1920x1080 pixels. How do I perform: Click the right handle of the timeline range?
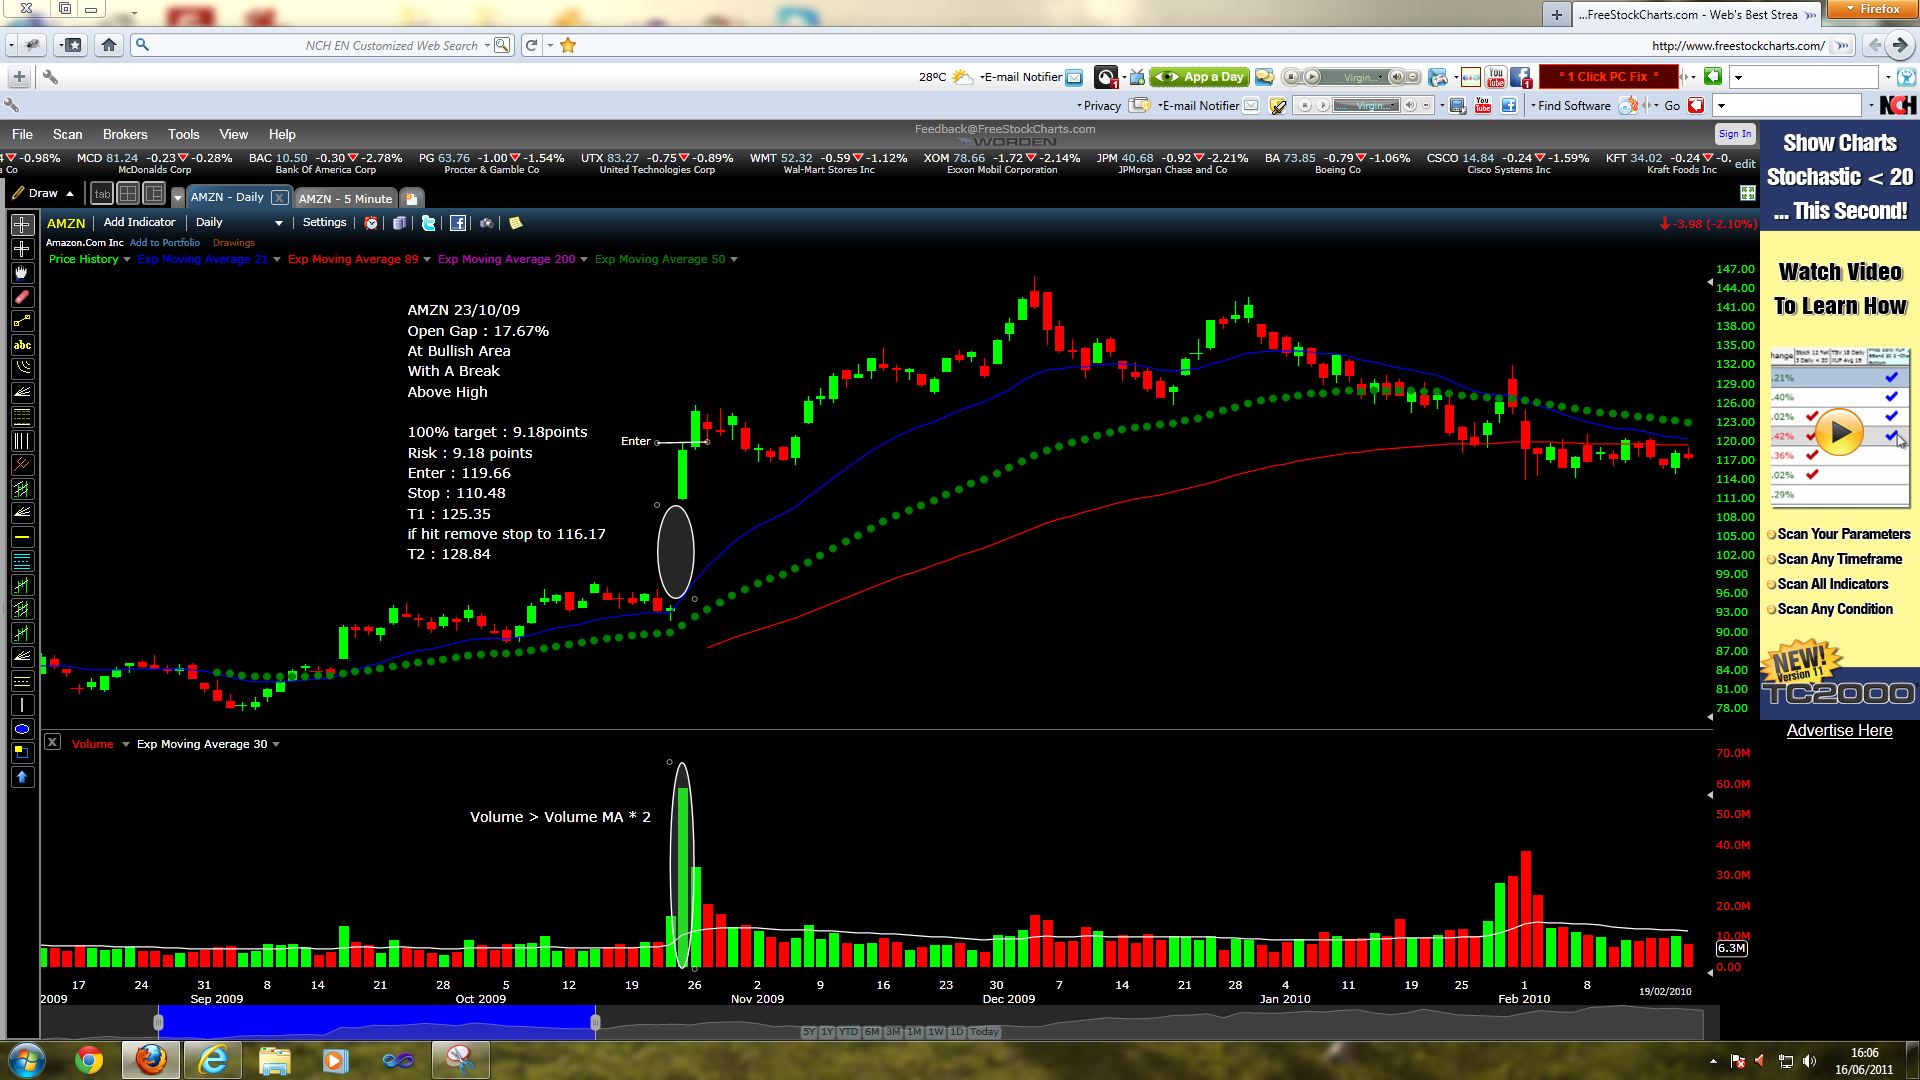(x=596, y=1022)
